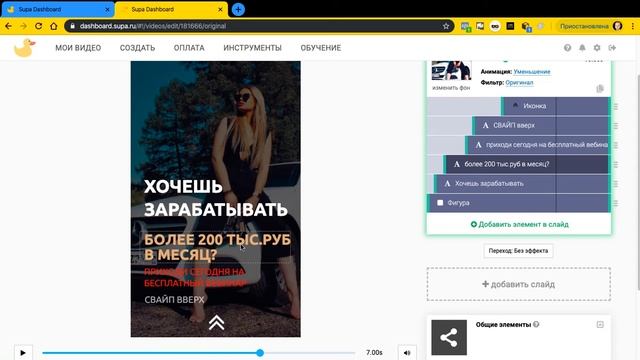Open МОИ ВИДЕО menu
Image resolution: width=640 pixels, height=360 pixels.
(x=78, y=48)
